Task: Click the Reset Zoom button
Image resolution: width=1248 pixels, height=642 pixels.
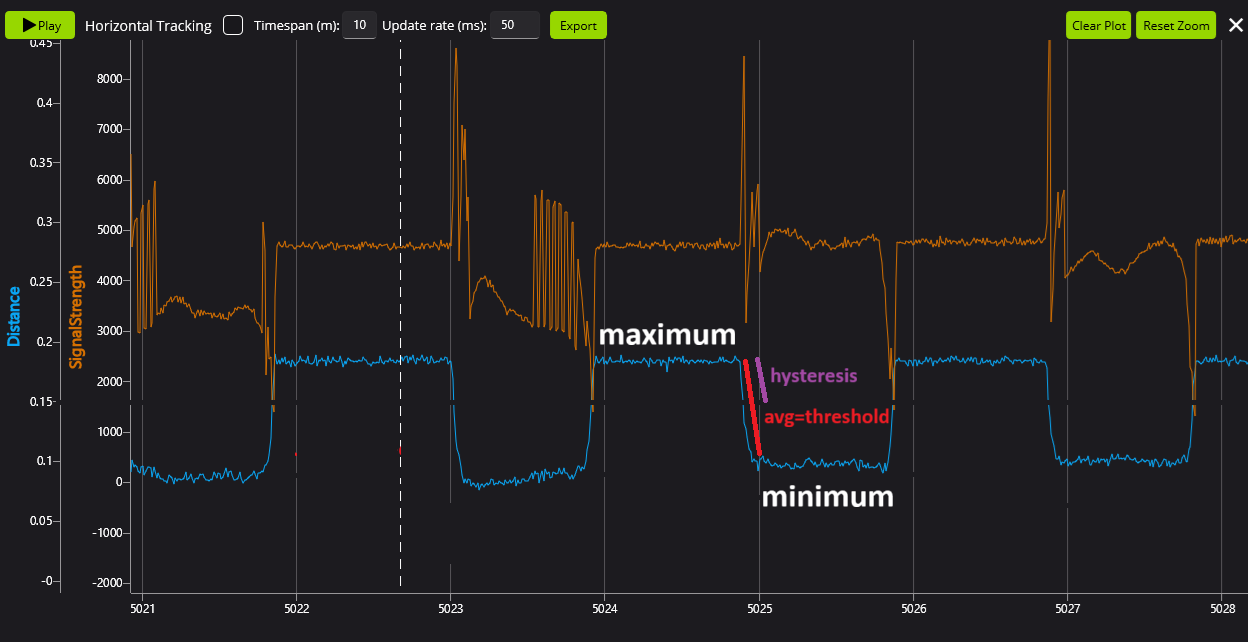Action: pyautogui.click(x=1176, y=26)
